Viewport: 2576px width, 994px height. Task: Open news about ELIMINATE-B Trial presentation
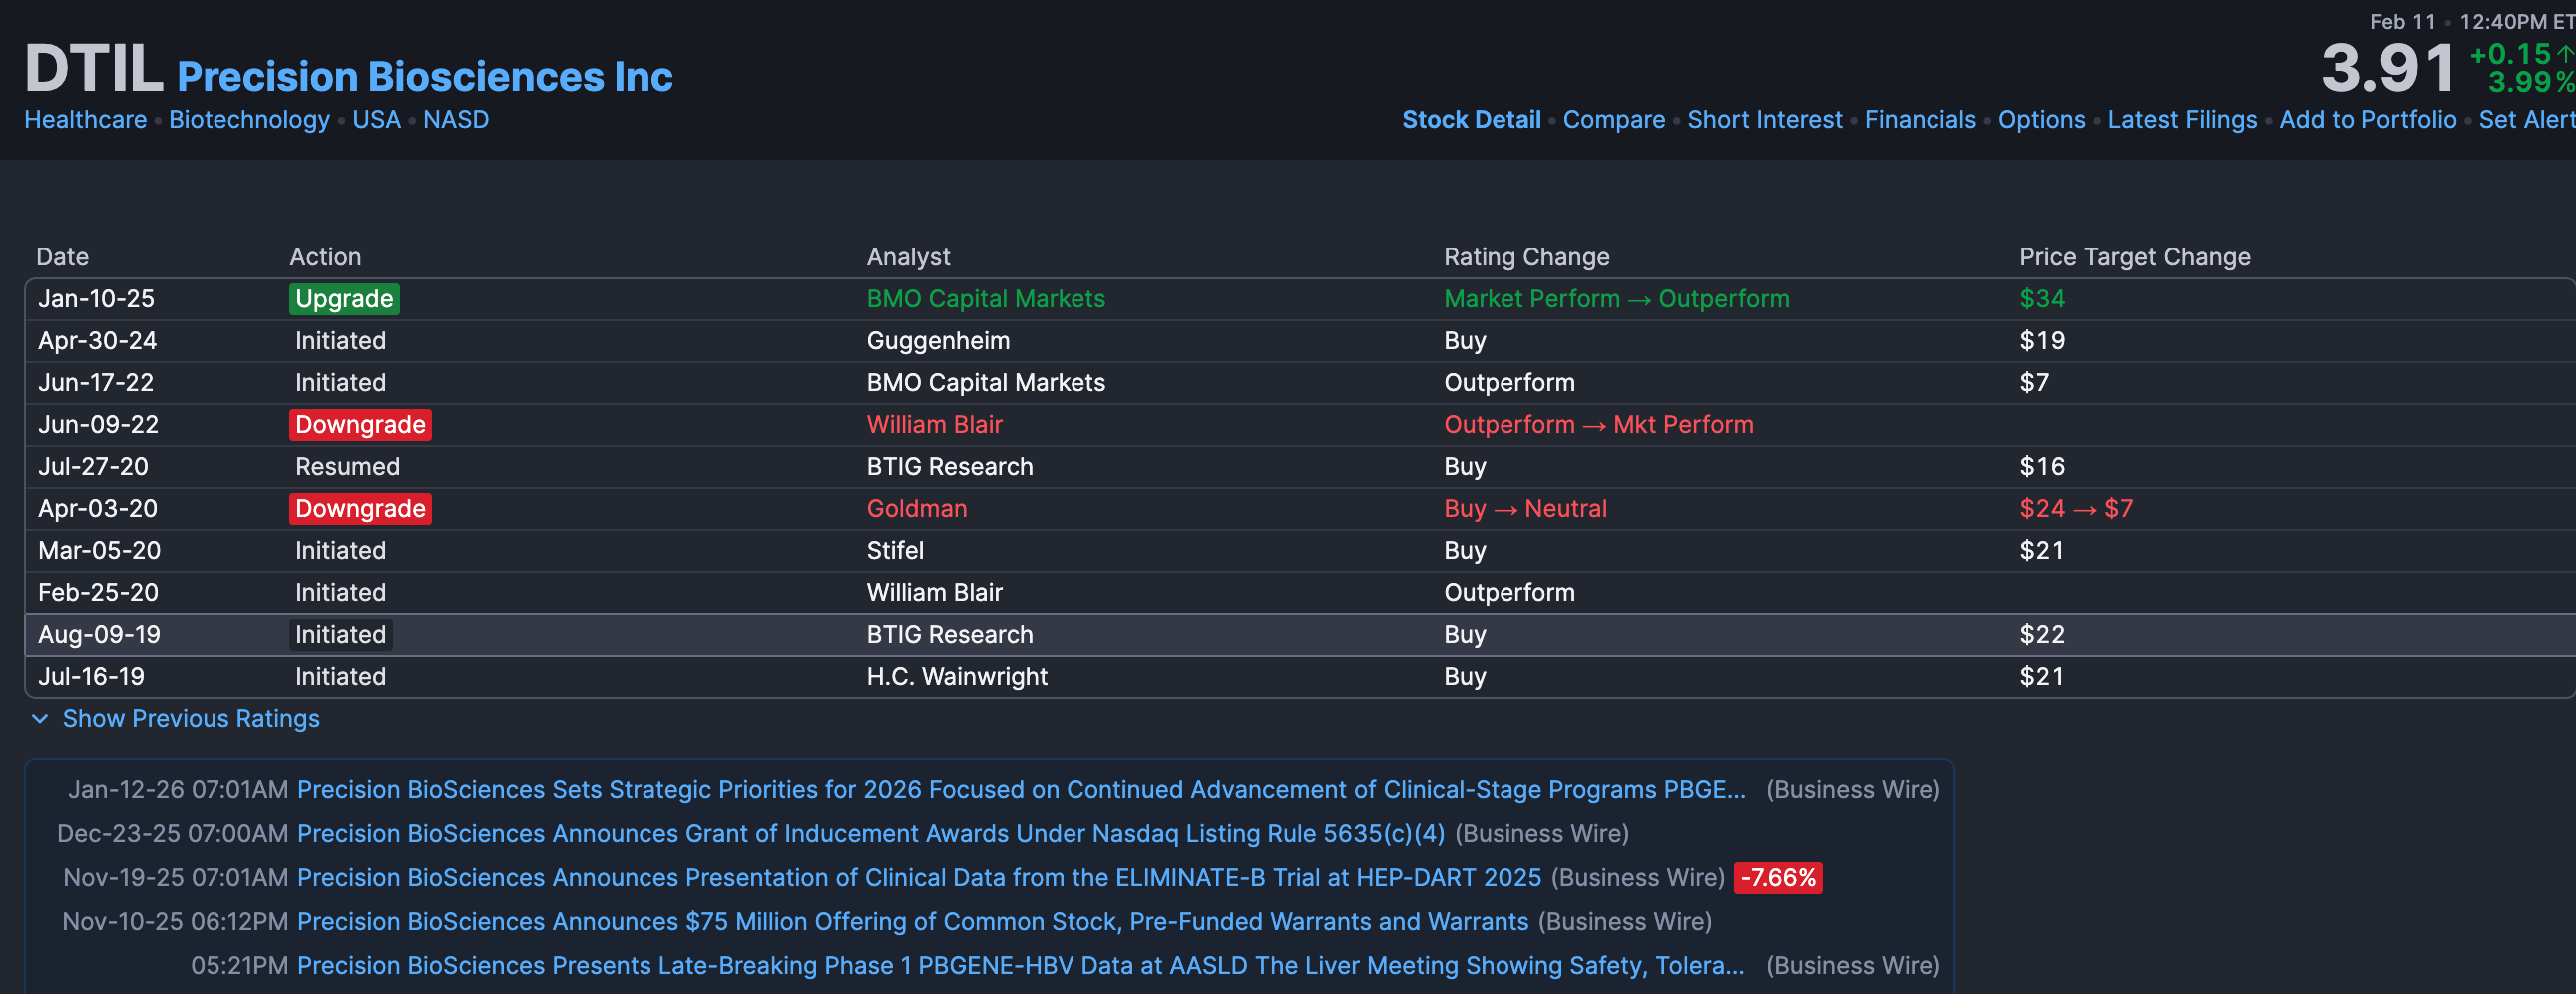pyautogui.click(x=919, y=878)
